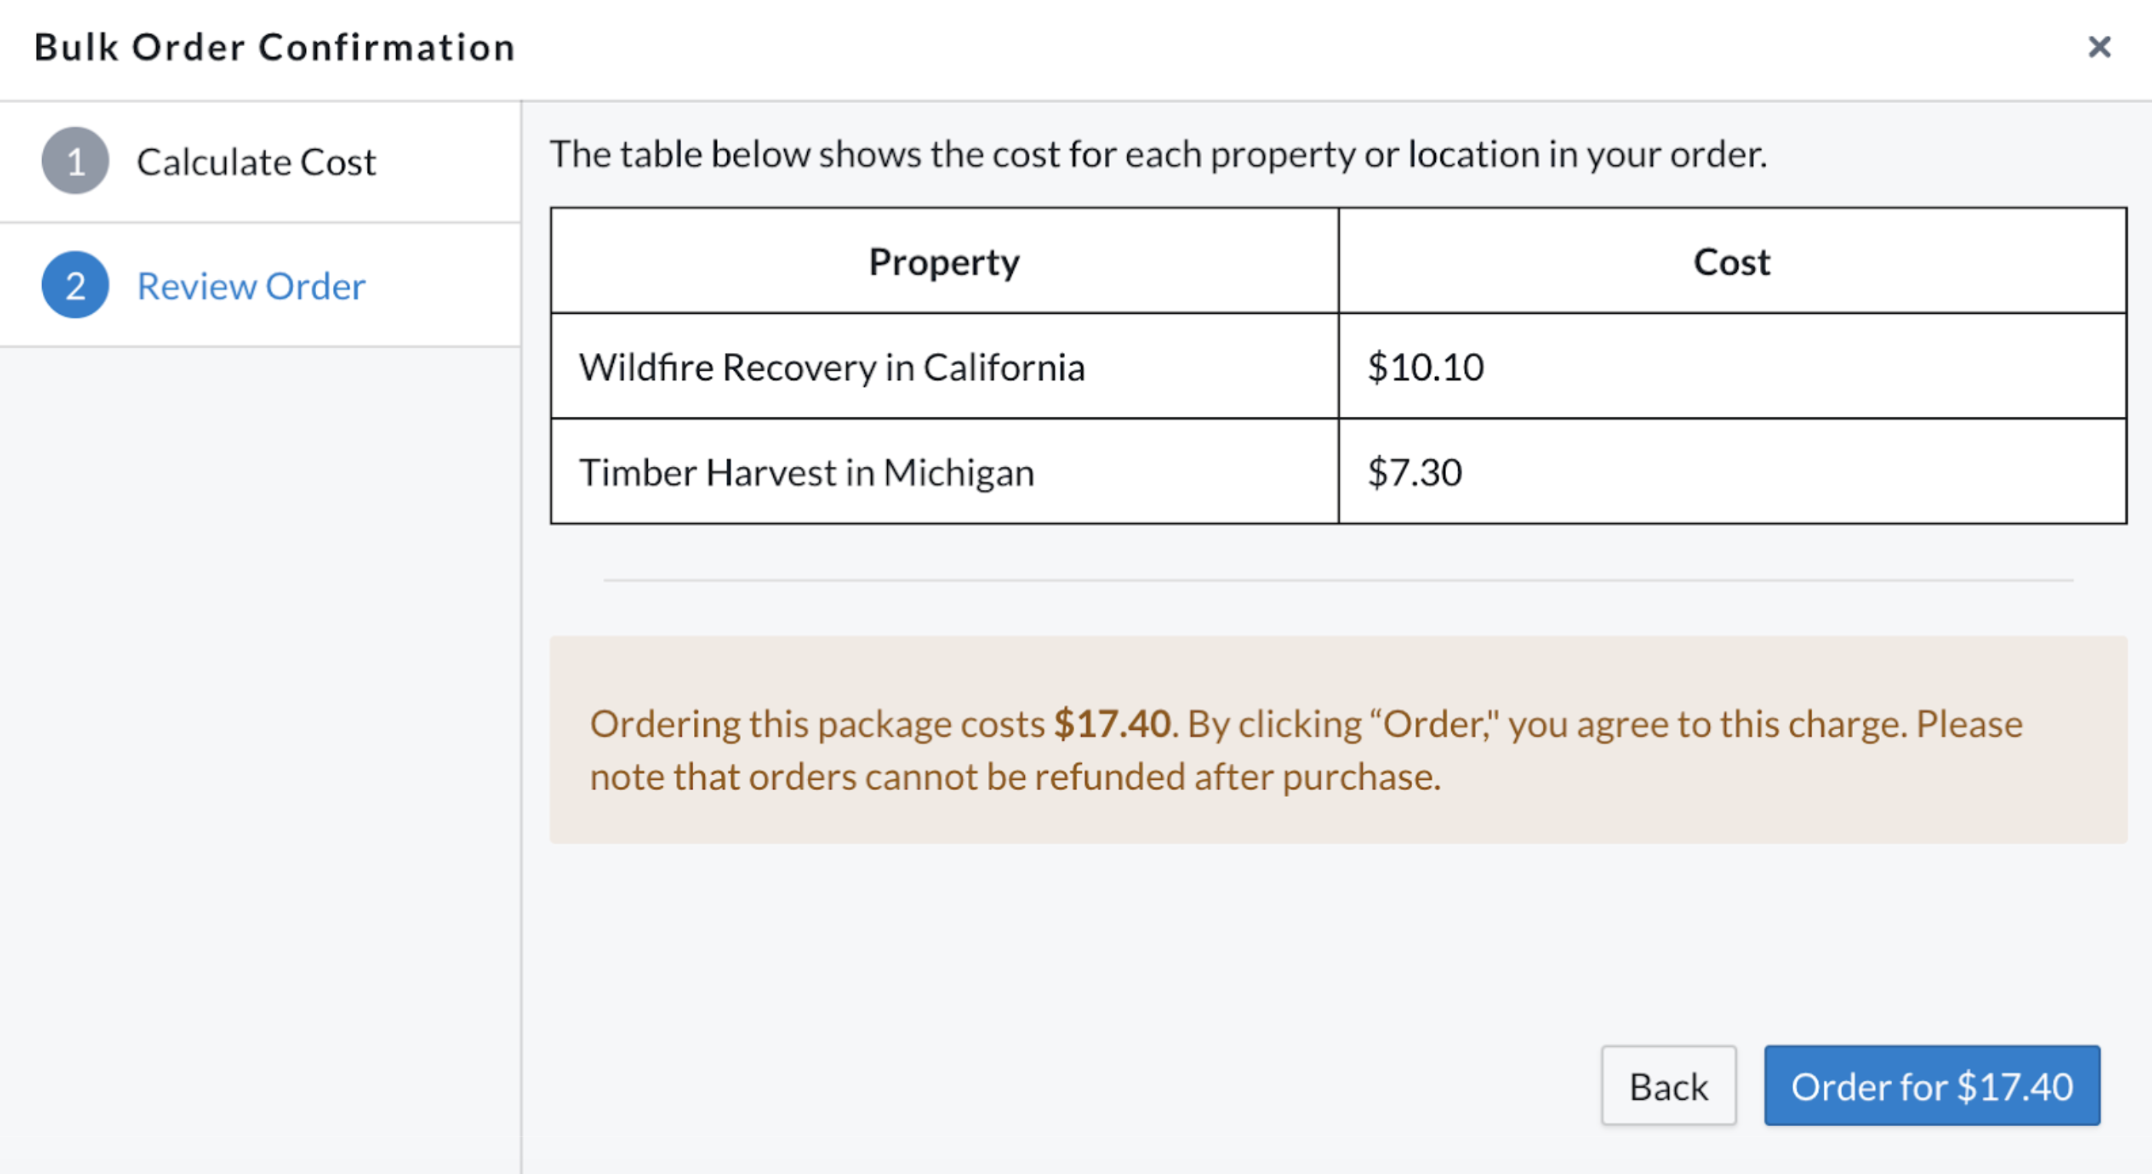Go to the Calculate Cost step
The image size is (2152, 1174).
pos(260,162)
